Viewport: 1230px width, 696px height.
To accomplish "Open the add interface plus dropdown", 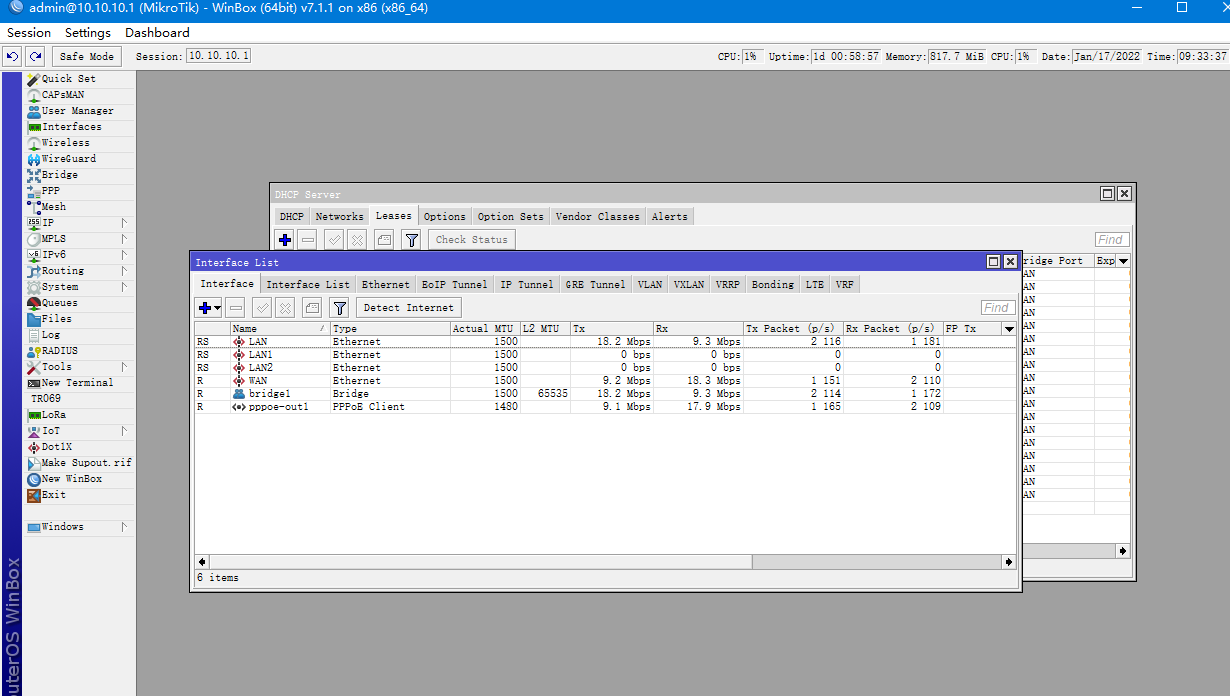I will point(209,308).
